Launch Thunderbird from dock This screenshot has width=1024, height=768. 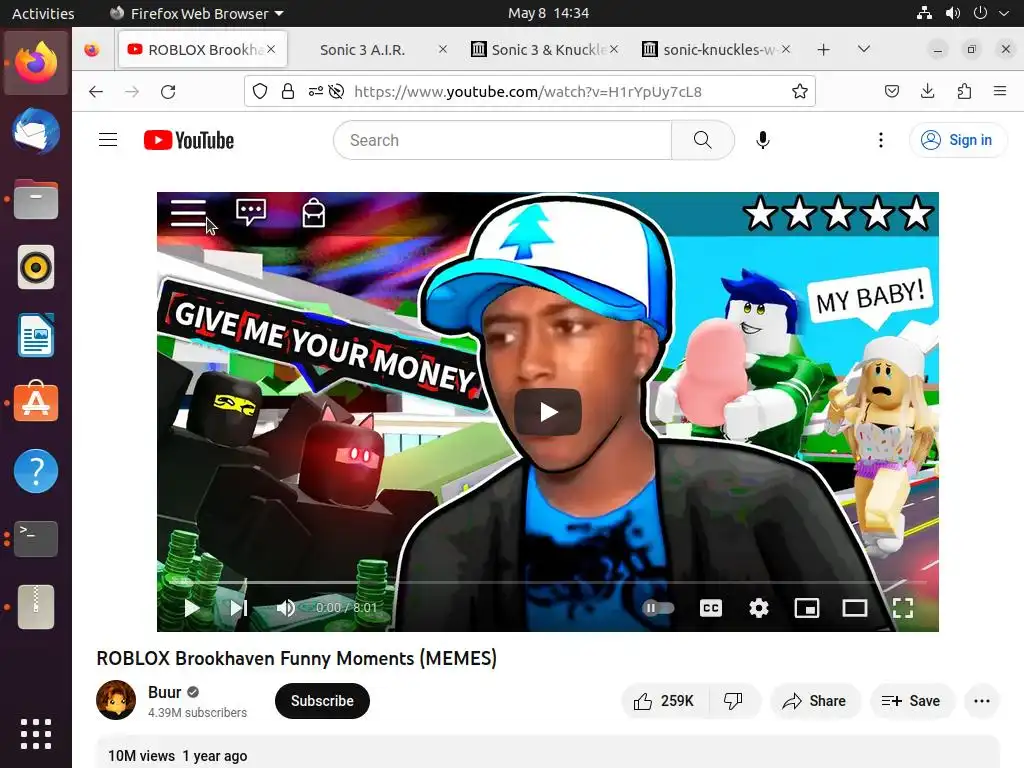coord(36,131)
